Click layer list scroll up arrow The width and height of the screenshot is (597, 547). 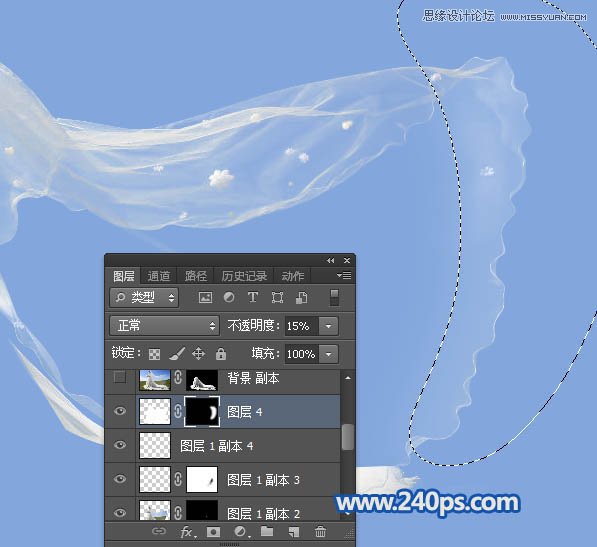pos(348,378)
